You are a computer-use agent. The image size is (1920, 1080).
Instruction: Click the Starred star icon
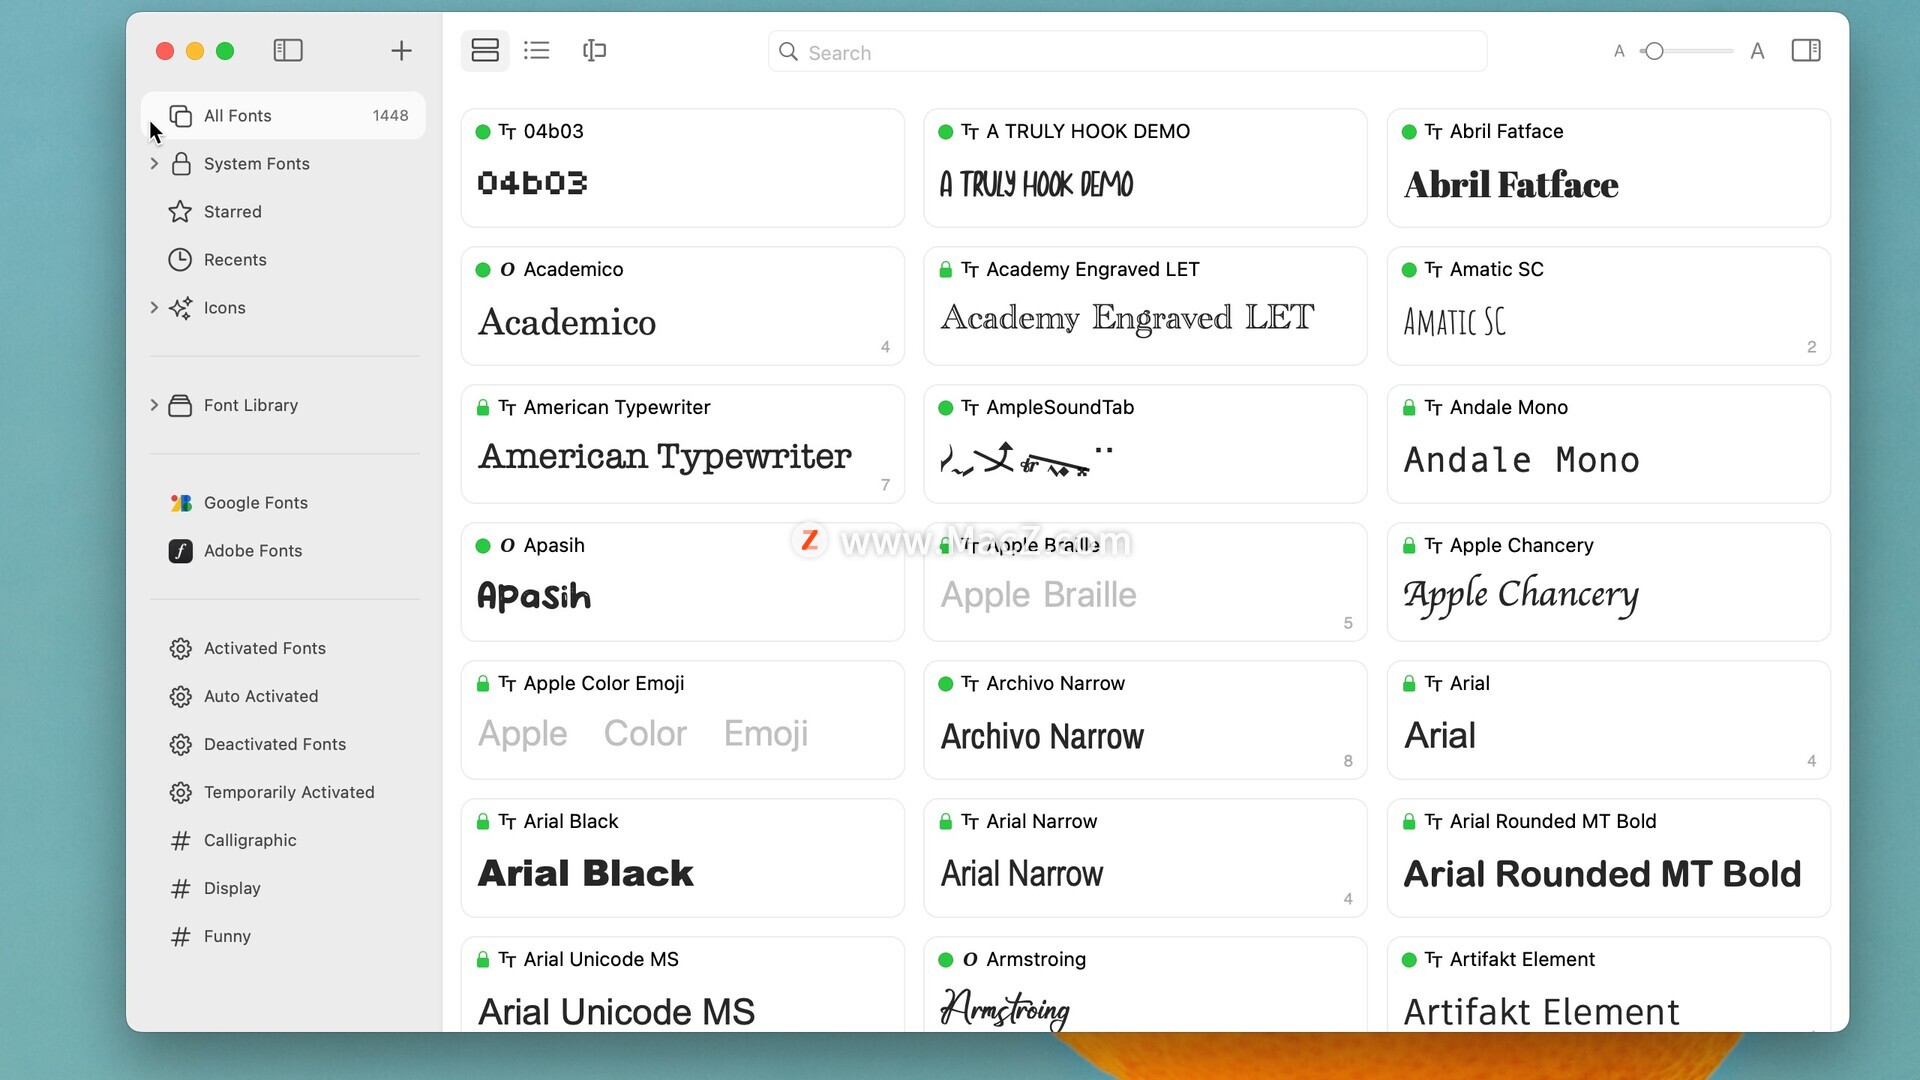[180, 212]
